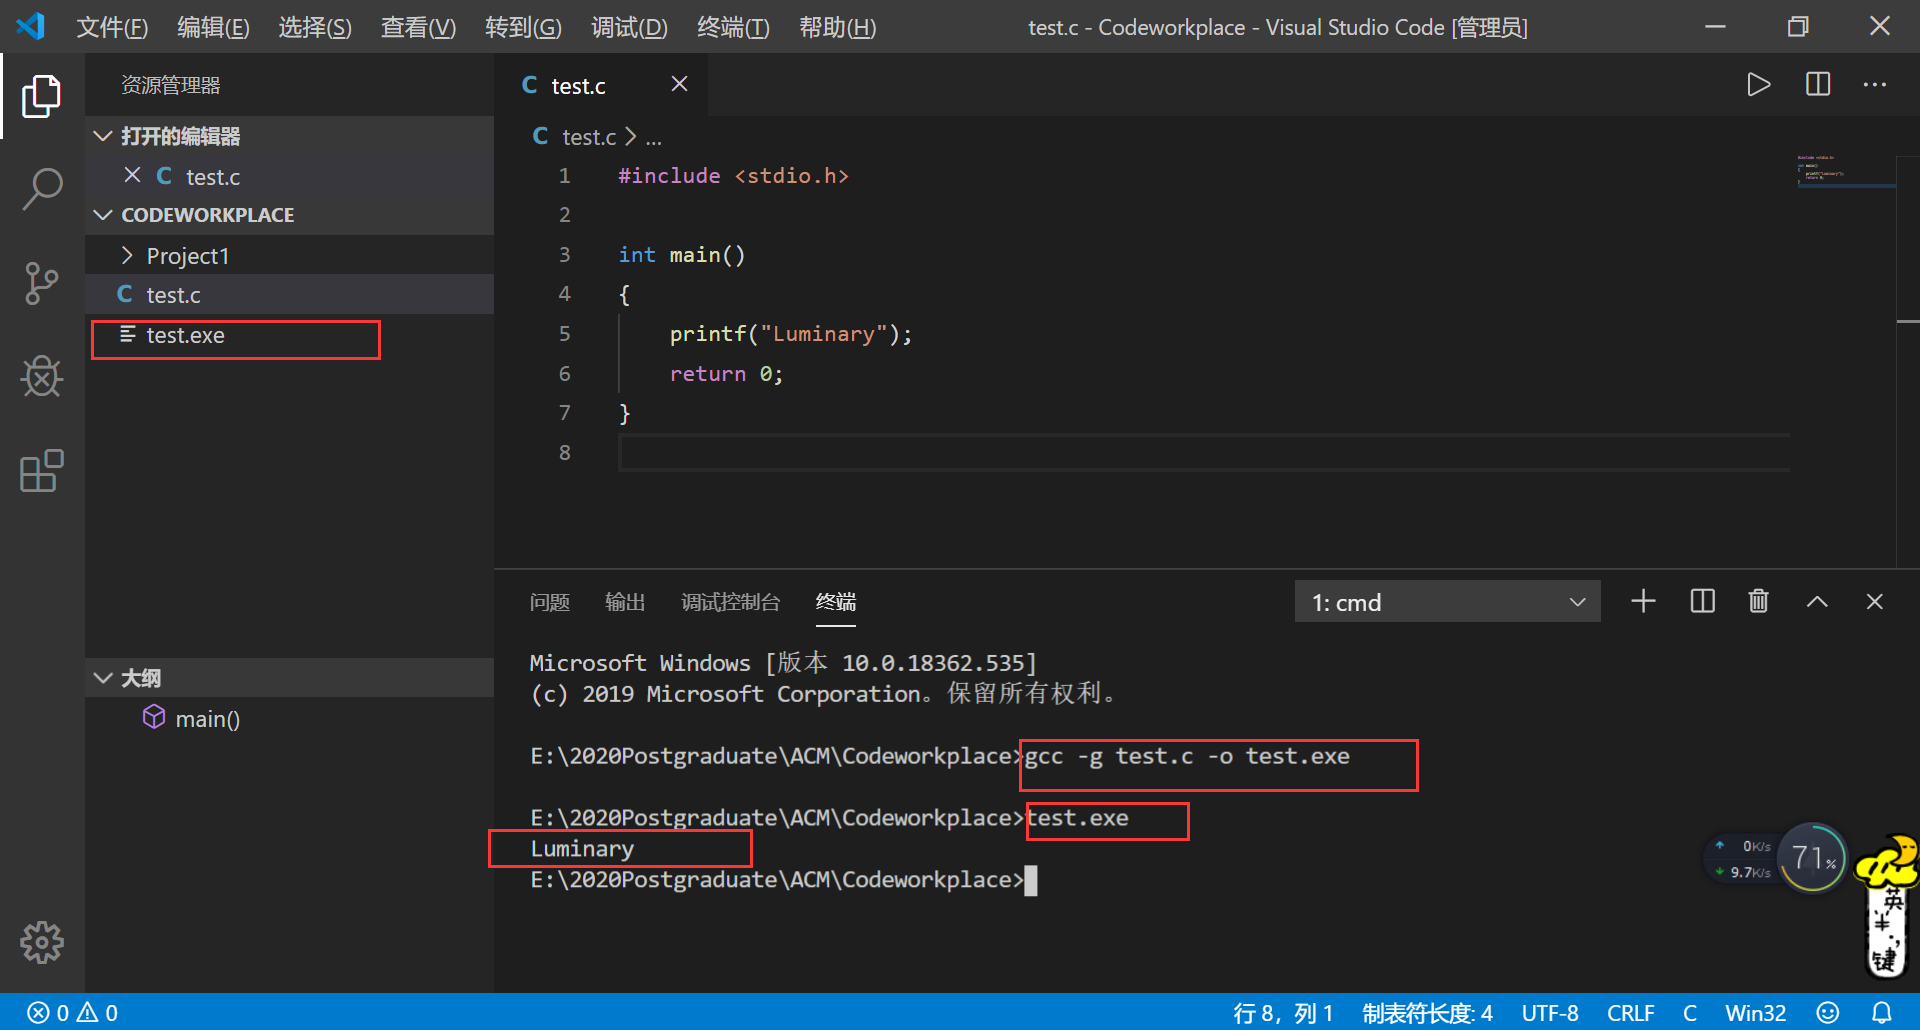Viewport: 1920px width, 1030px height.
Task: Open the Extensions view
Action: coord(41,471)
